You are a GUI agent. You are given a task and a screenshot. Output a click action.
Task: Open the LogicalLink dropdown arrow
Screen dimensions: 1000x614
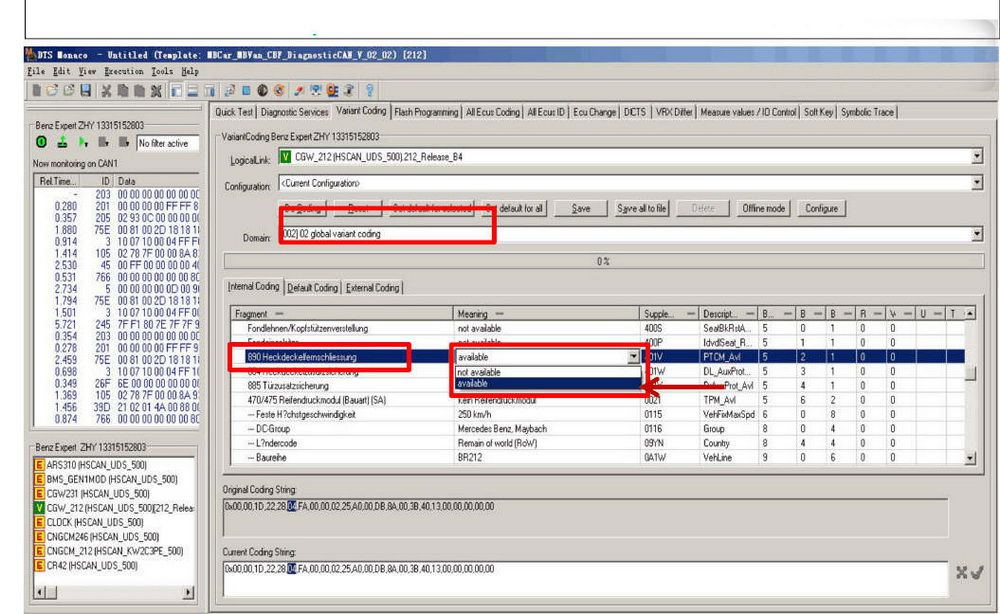point(976,156)
